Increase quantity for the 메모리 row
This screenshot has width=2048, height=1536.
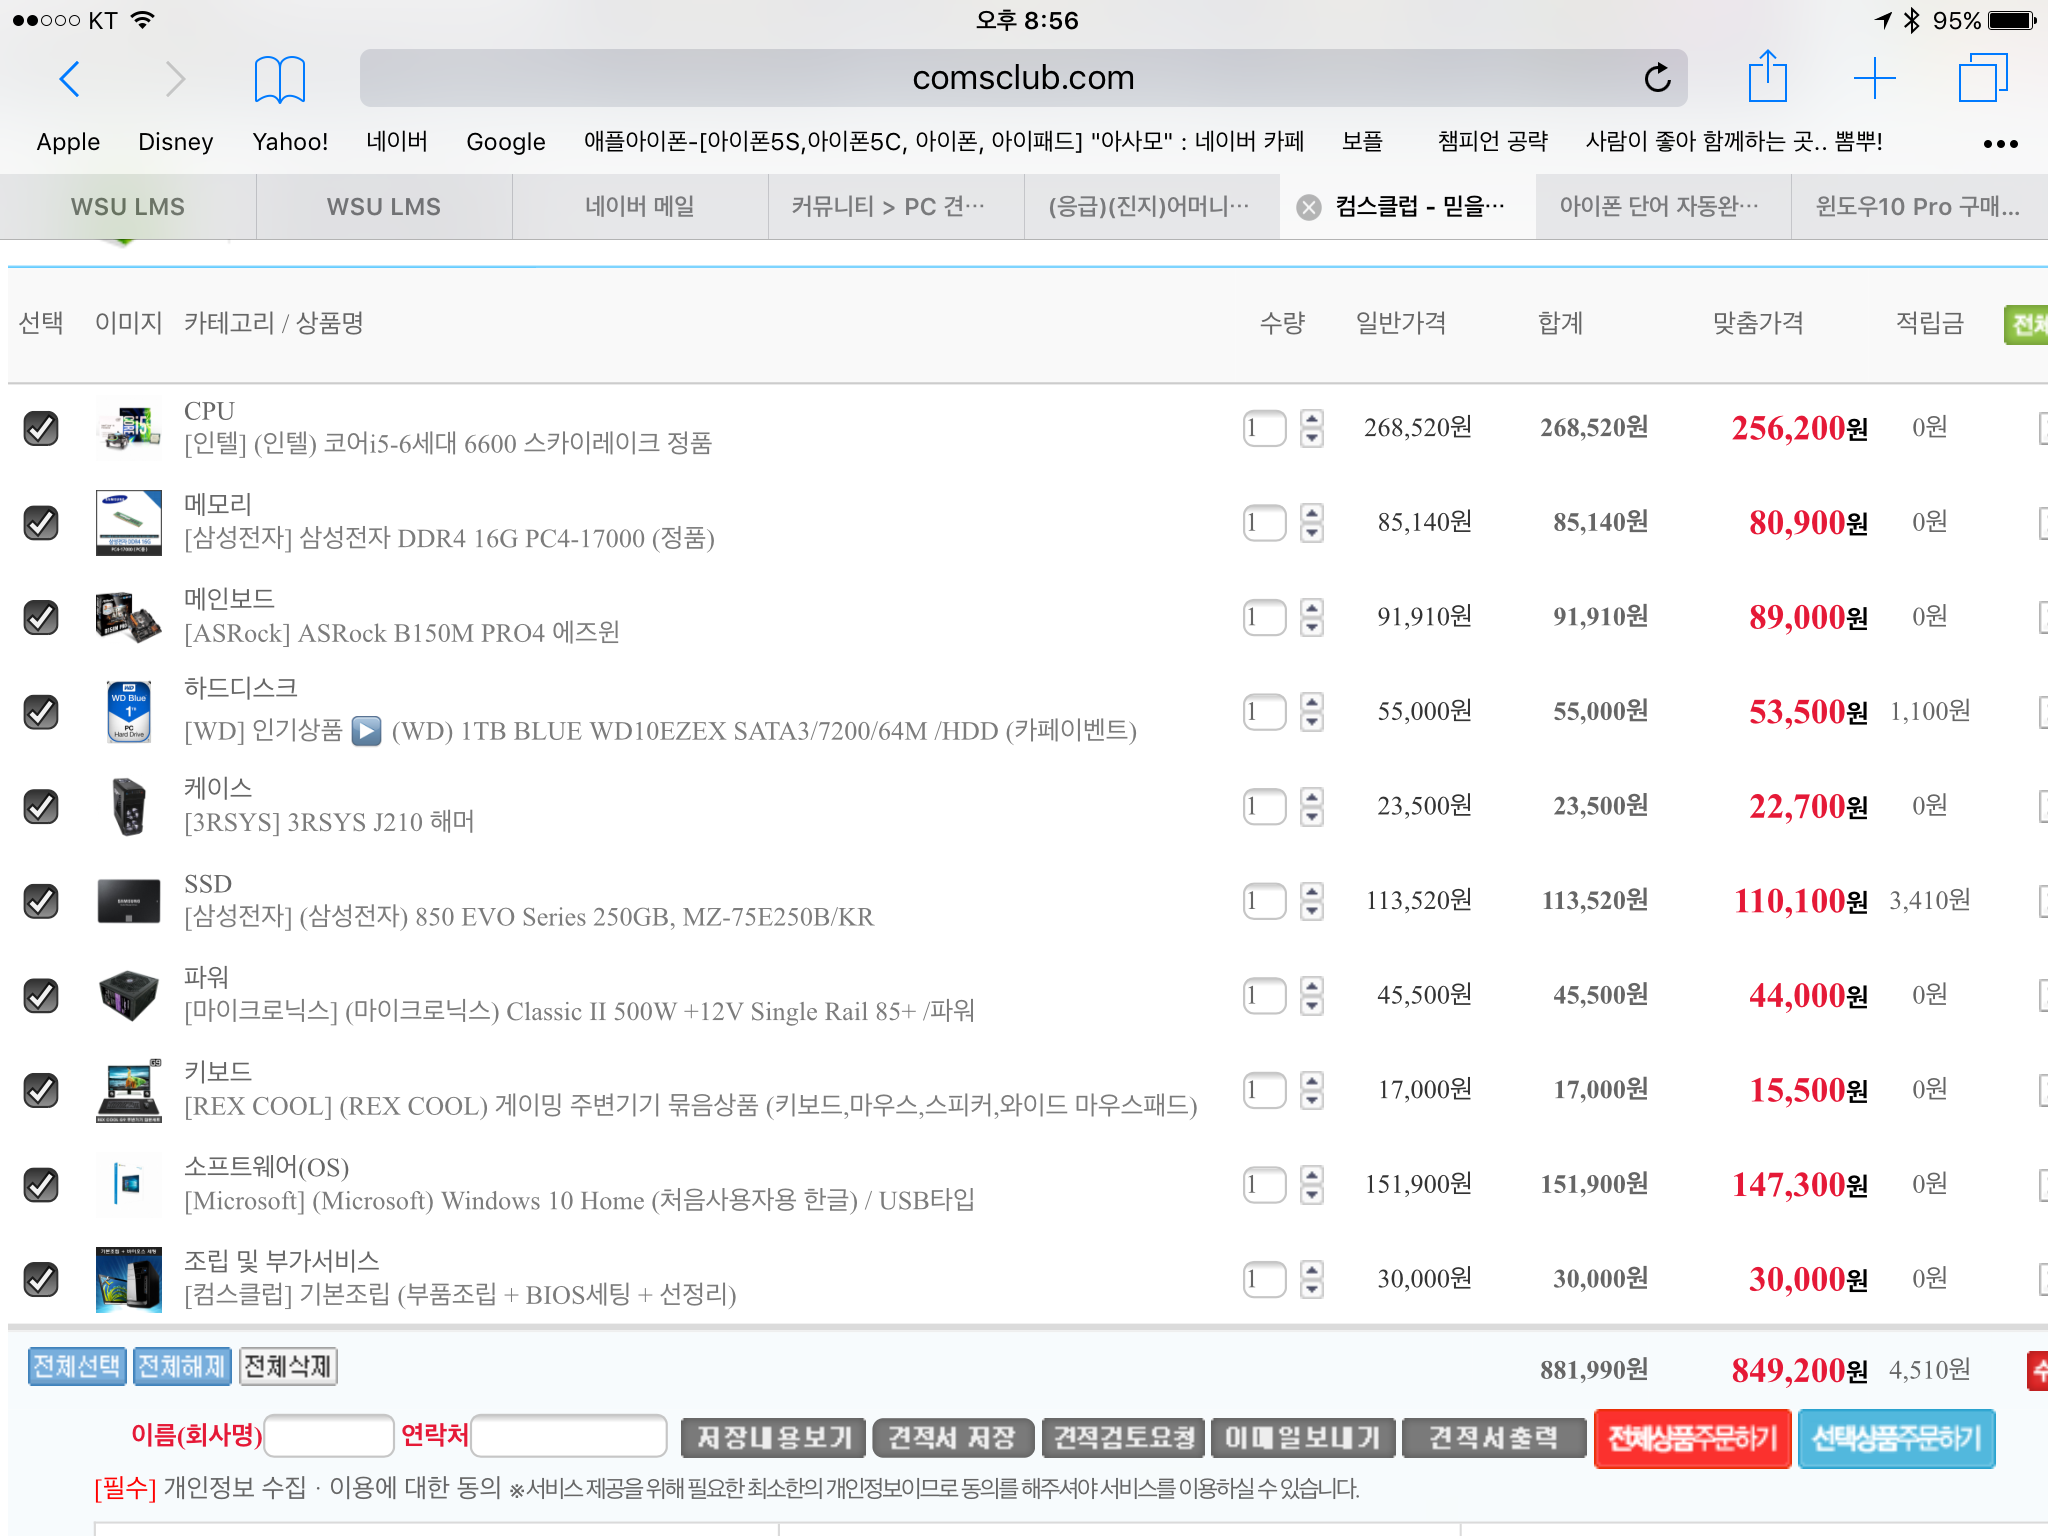pos(1312,513)
